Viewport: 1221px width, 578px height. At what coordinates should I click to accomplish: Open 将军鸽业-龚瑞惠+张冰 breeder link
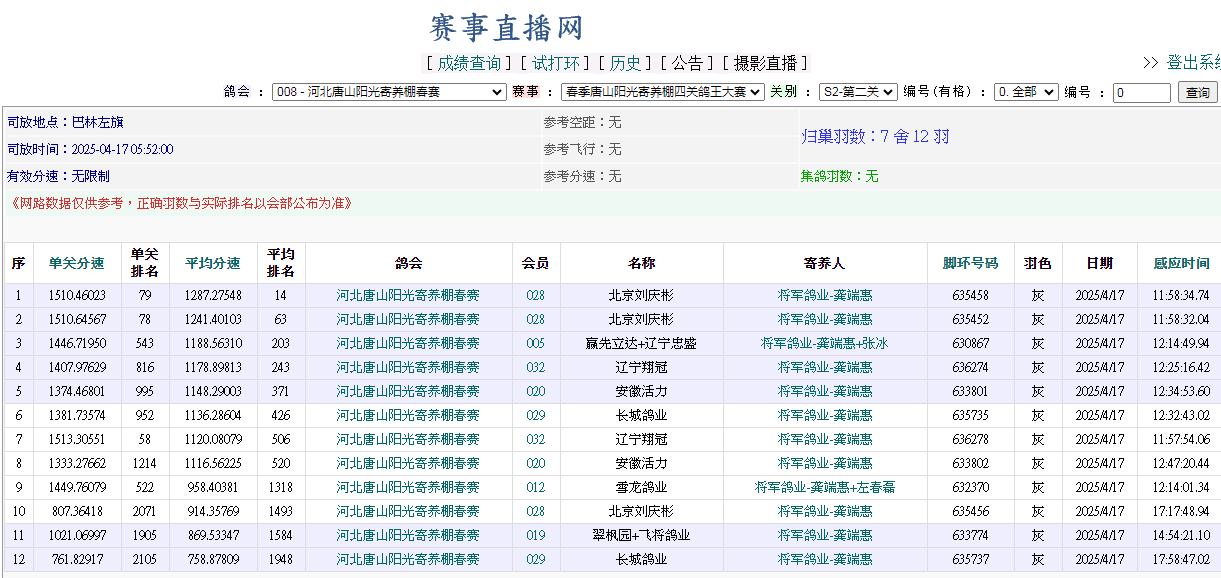click(824, 344)
